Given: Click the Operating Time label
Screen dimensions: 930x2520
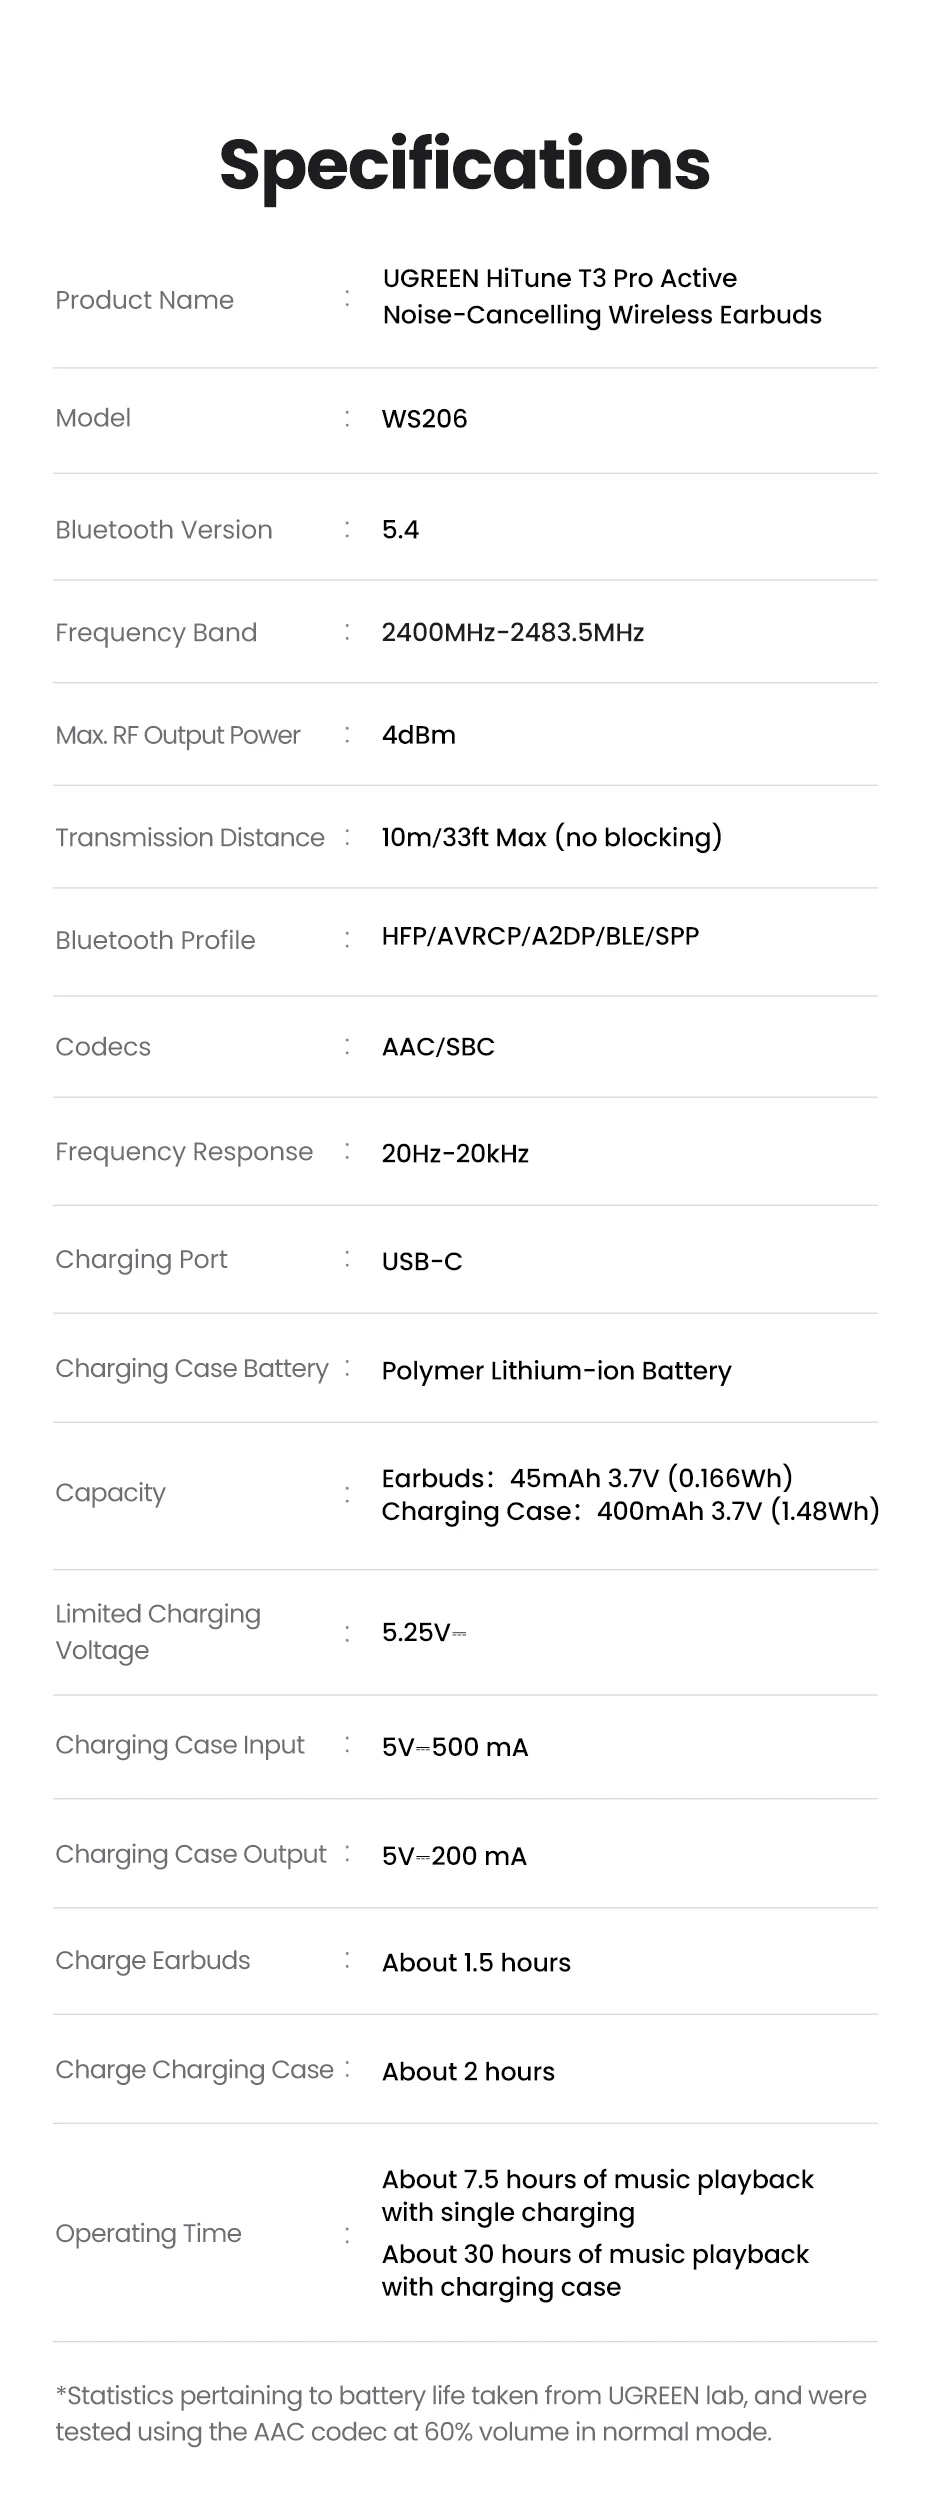Looking at the screenshot, I should (x=148, y=2233).
